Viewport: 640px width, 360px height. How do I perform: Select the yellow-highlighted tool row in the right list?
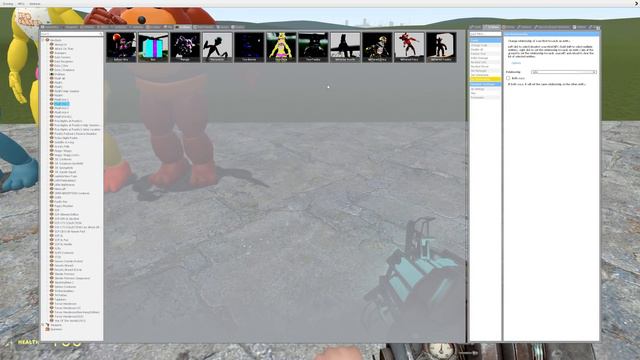pyautogui.click(x=485, y=79)
